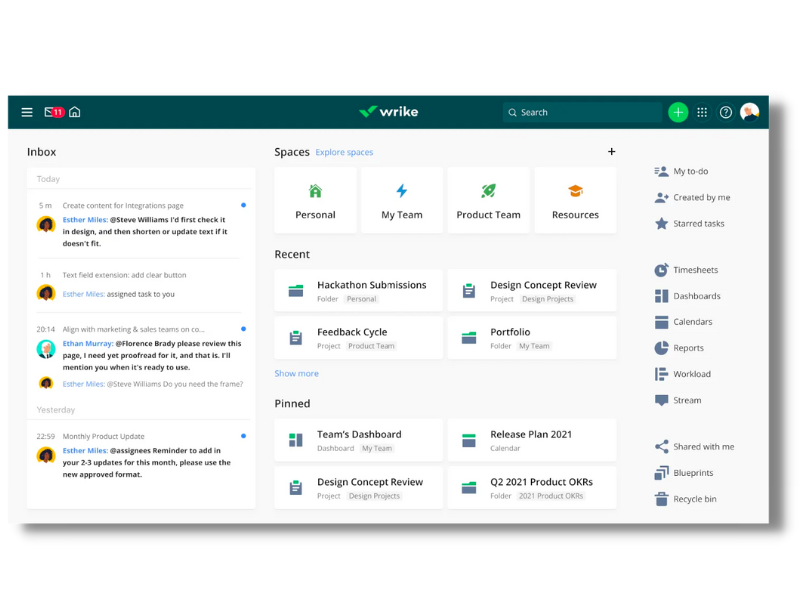The image size is (800, 600).
Task: Click Esther Miles' Do you need the frame message
Action: [x=153, y=384]
